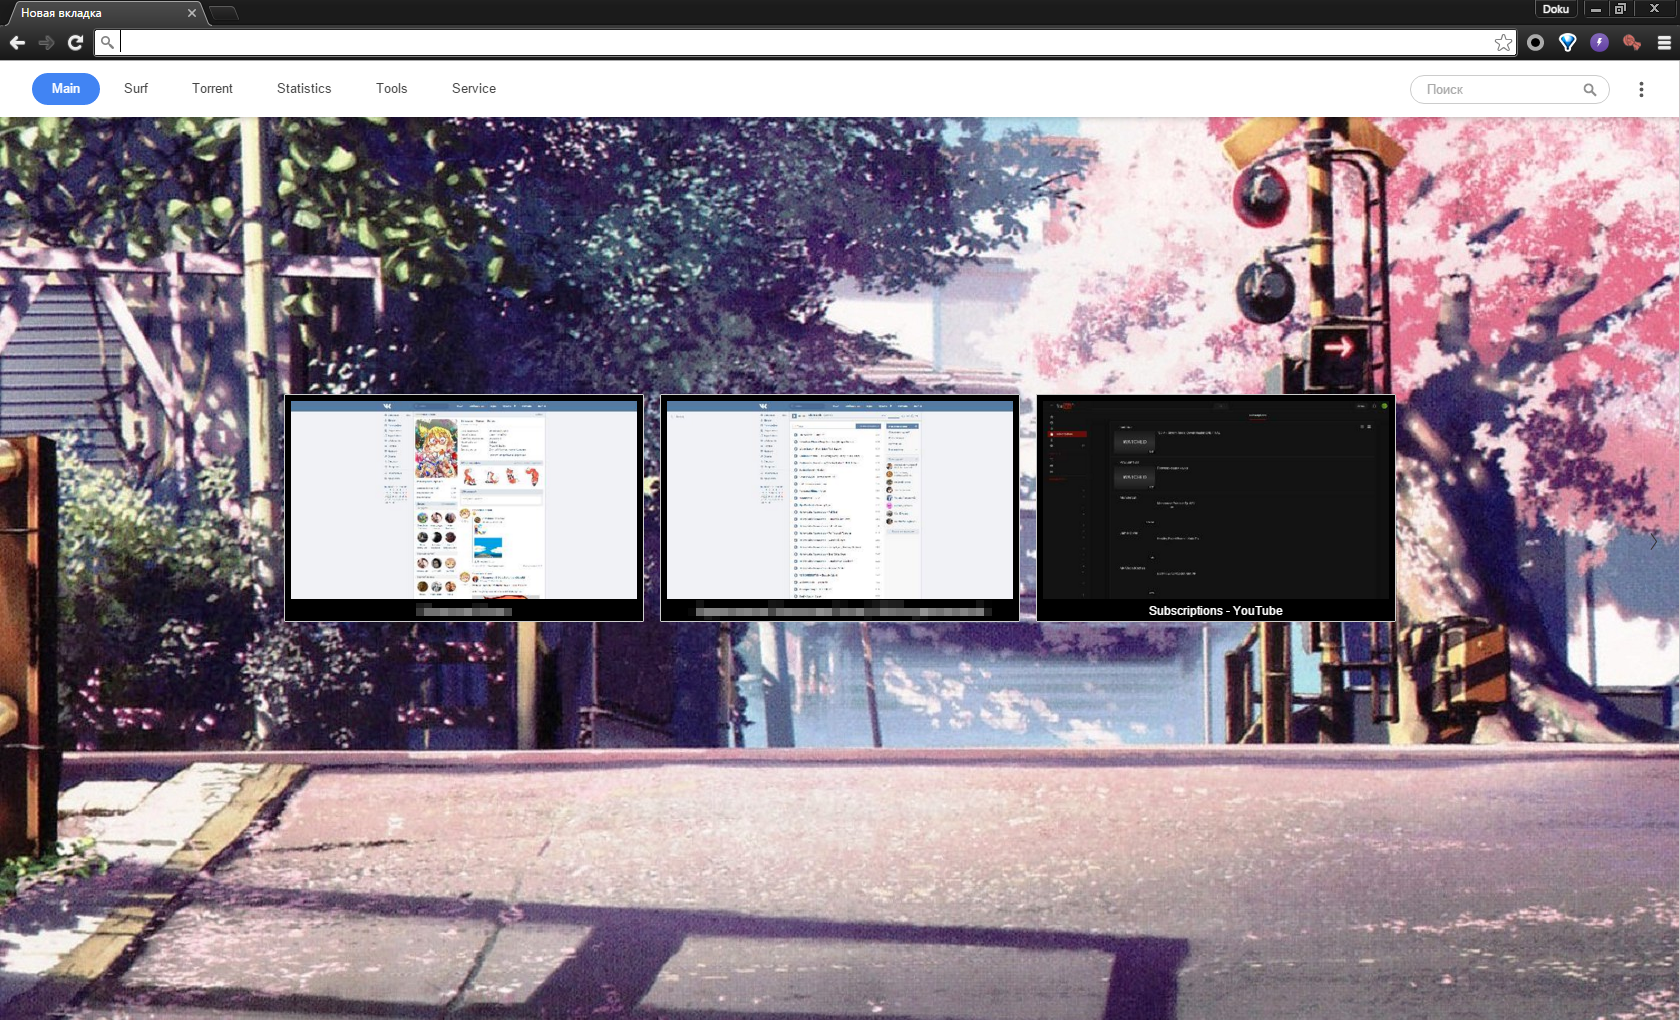This screenshot has width=1680, height=1020.
Task: Minimize the browser window
Action: tap(1596, 9)
